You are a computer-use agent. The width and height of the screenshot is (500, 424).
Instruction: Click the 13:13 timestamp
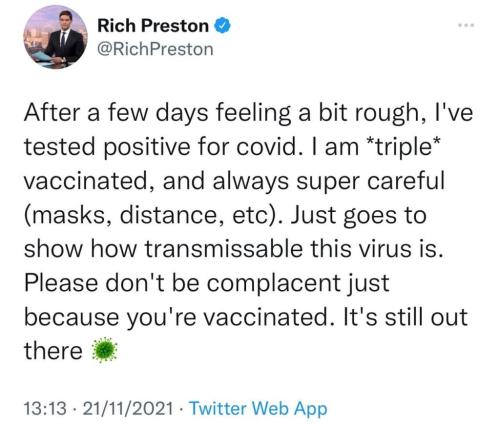(45, 408)
